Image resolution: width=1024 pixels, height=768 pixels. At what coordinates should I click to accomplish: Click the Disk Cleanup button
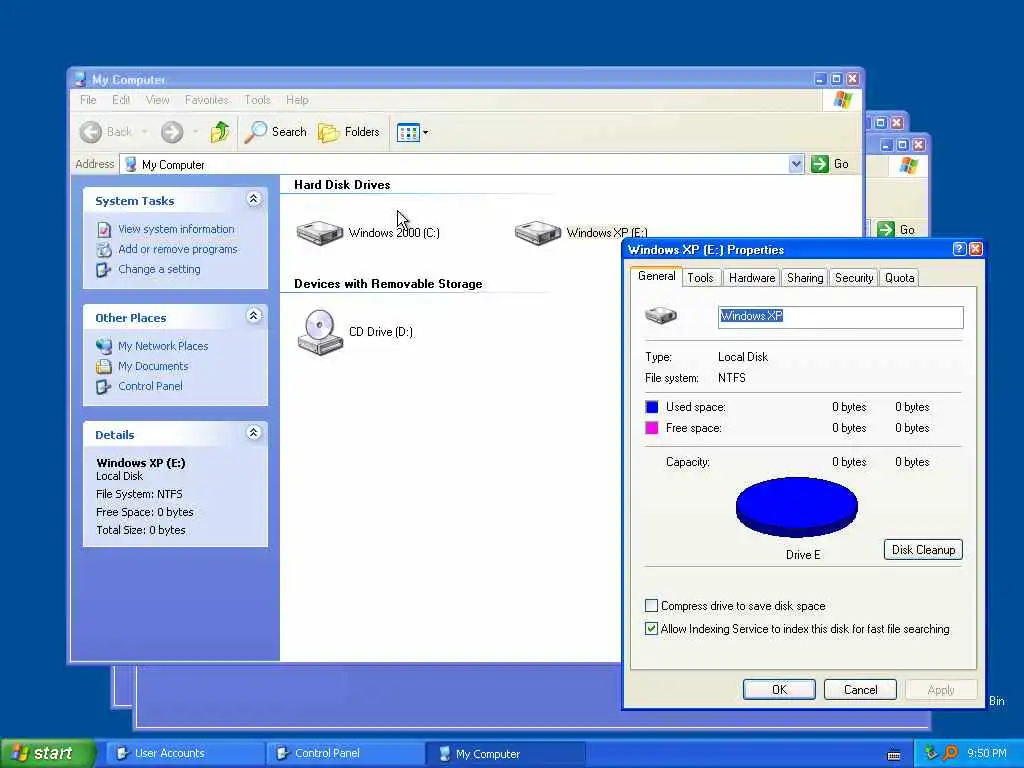click(x=923, y=550)
